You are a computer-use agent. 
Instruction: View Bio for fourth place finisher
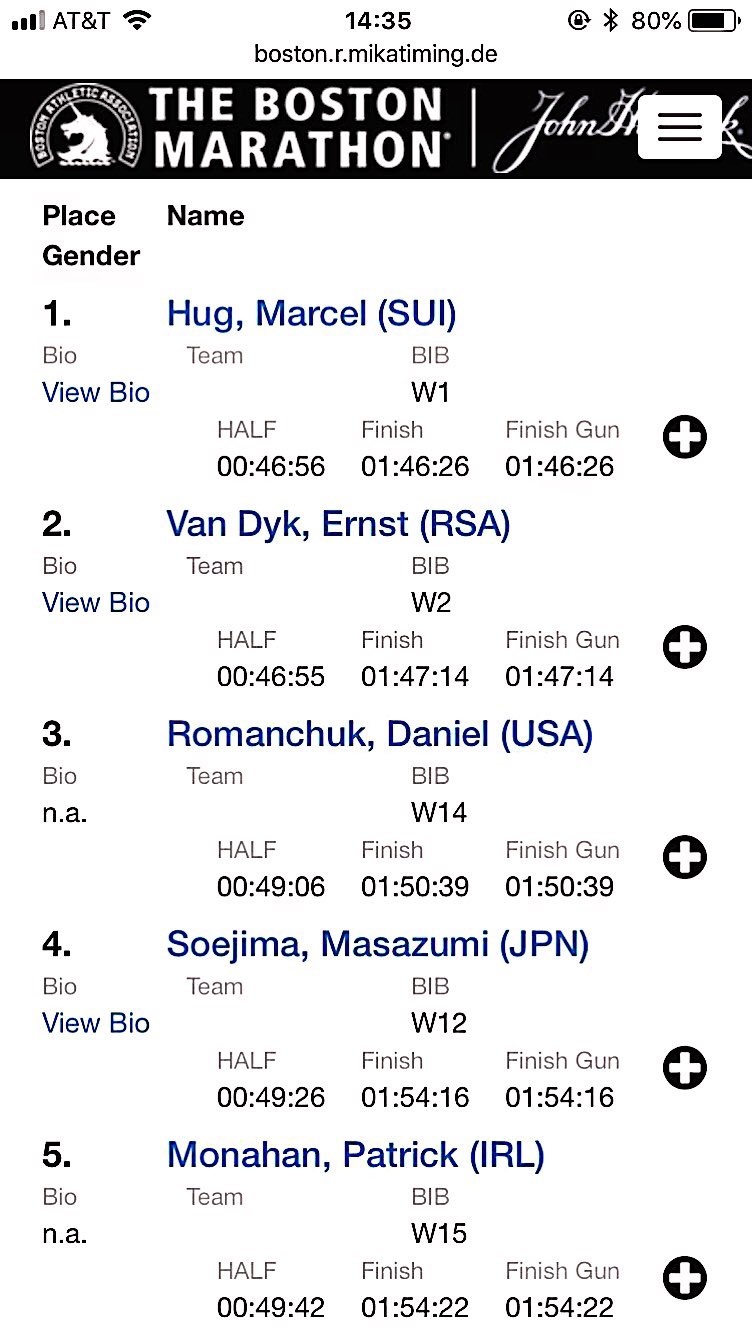click(96, 1023)
